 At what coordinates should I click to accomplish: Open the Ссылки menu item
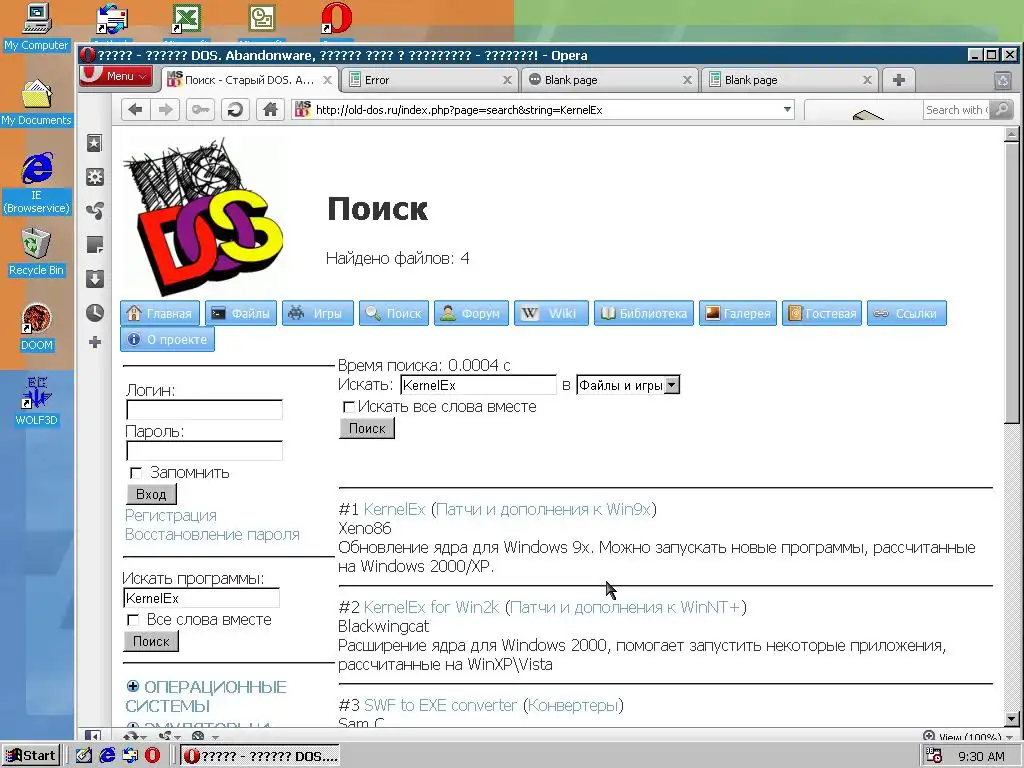click(x=906, y=313)
